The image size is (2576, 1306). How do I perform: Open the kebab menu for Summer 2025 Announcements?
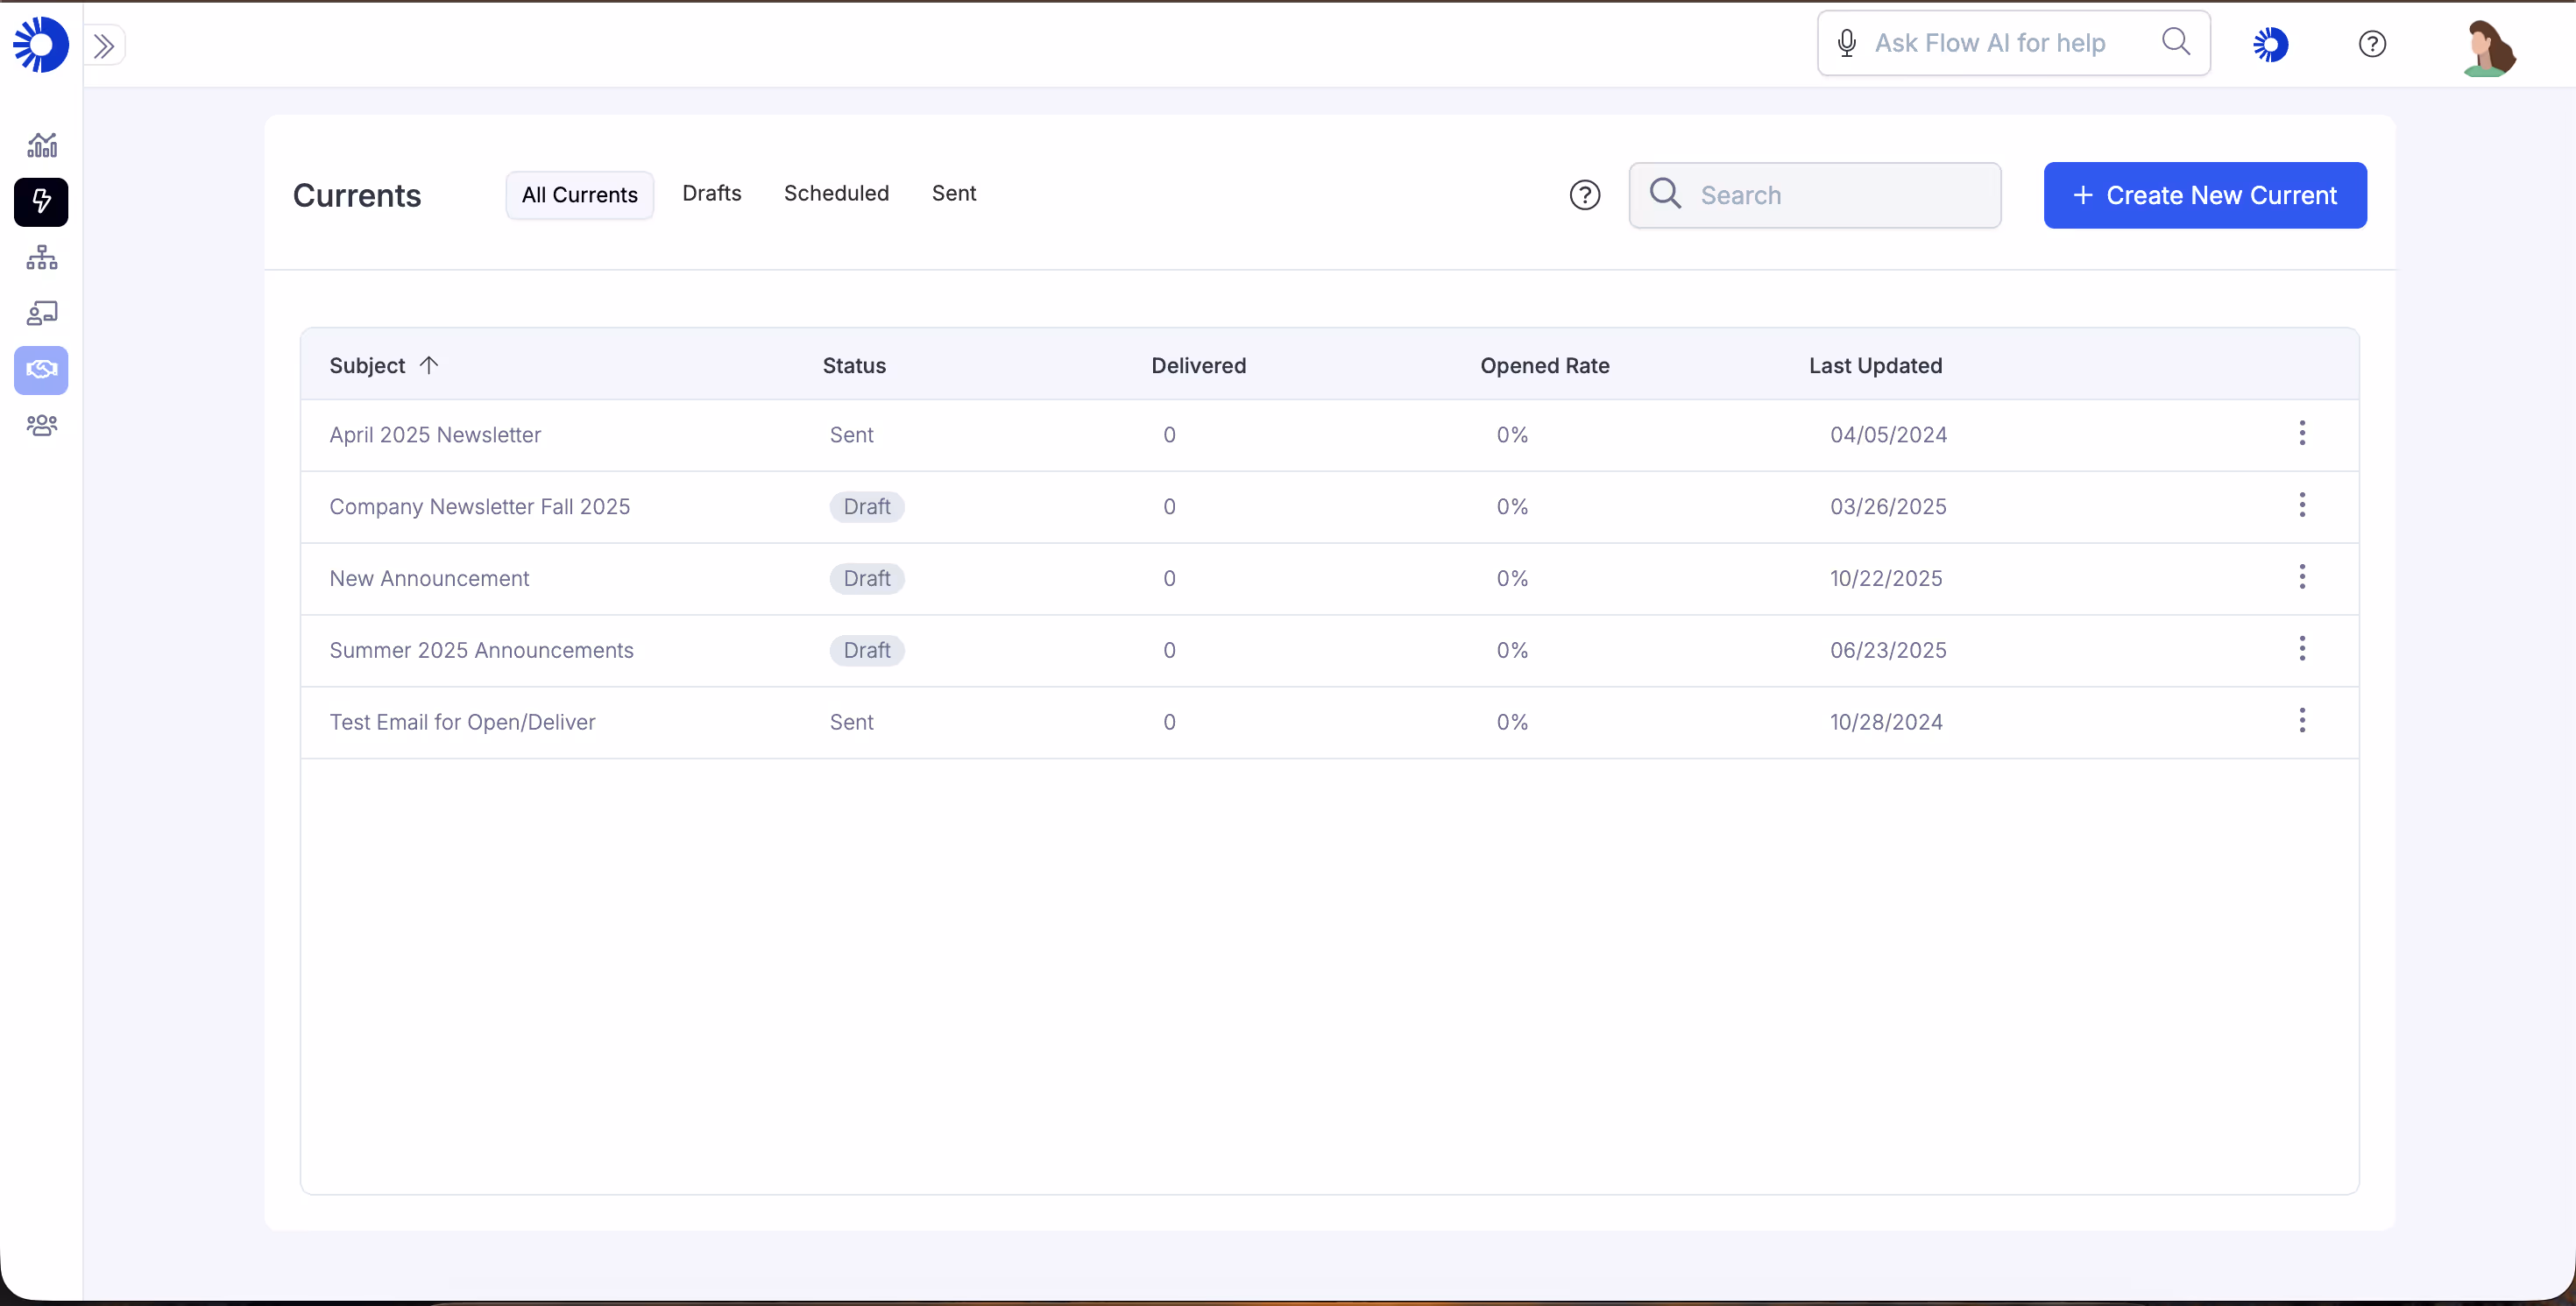(2302, 649)
